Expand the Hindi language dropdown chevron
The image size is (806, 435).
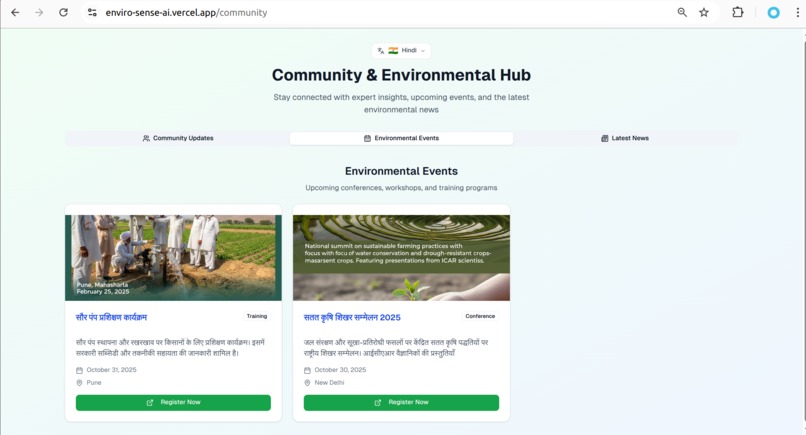tap(423, 50)
